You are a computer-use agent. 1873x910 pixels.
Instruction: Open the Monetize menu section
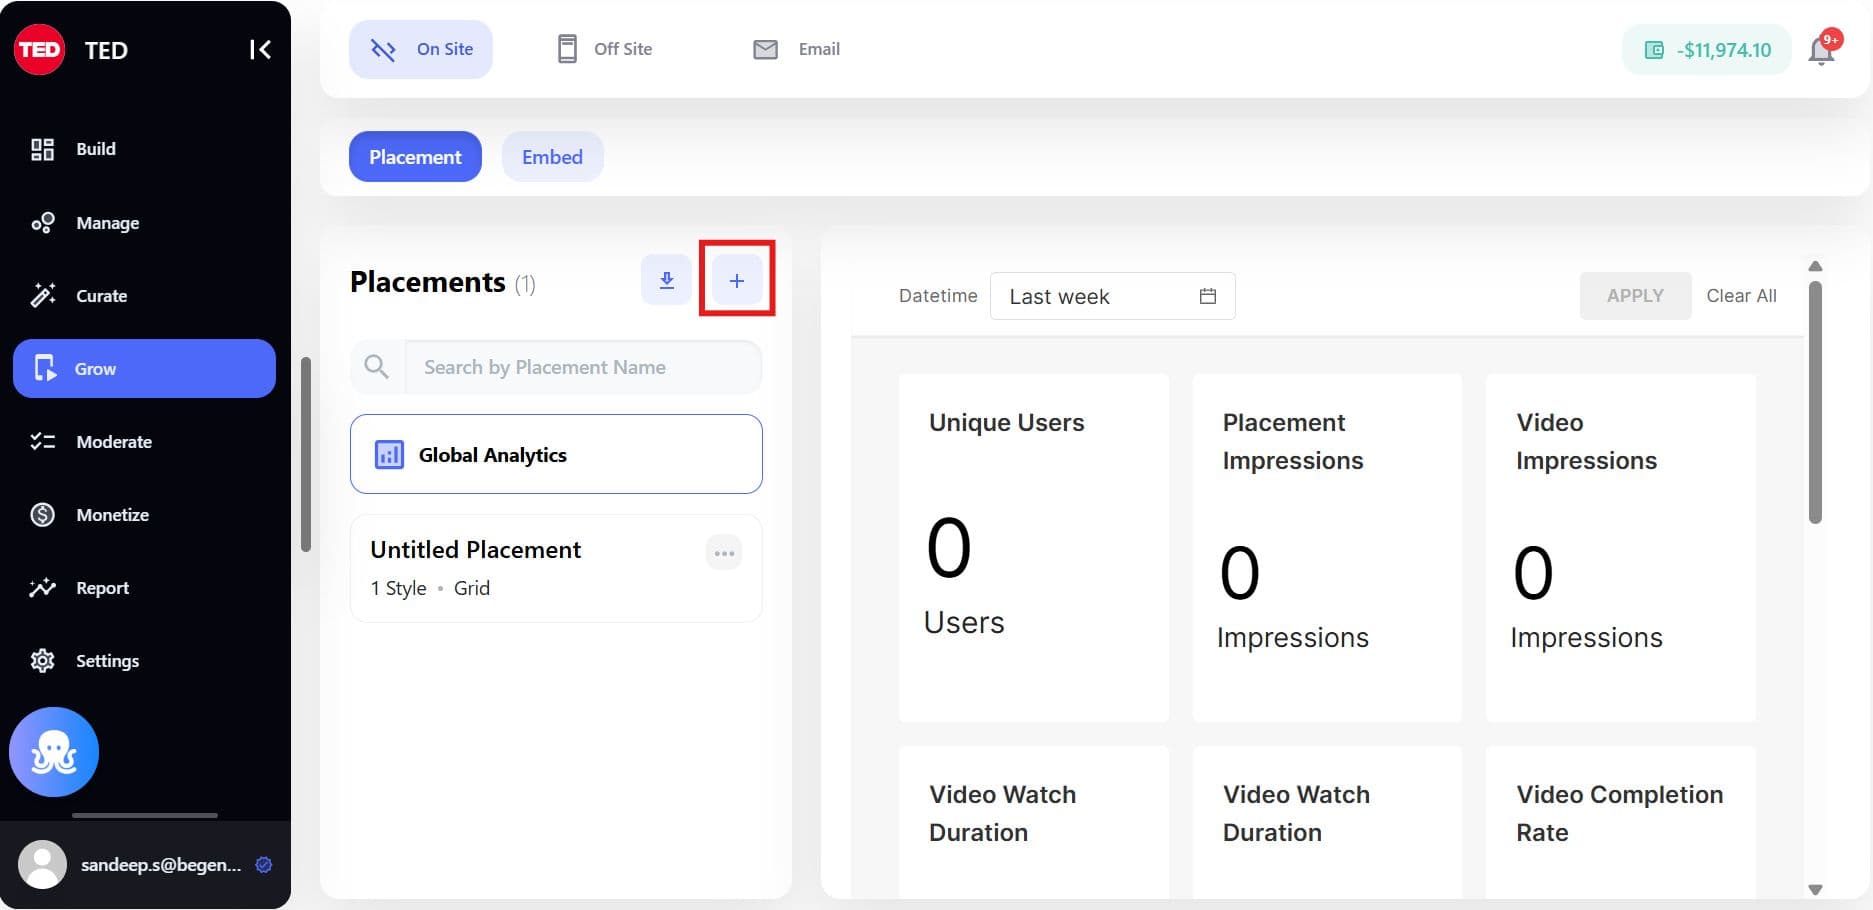[x=112, y=515]
